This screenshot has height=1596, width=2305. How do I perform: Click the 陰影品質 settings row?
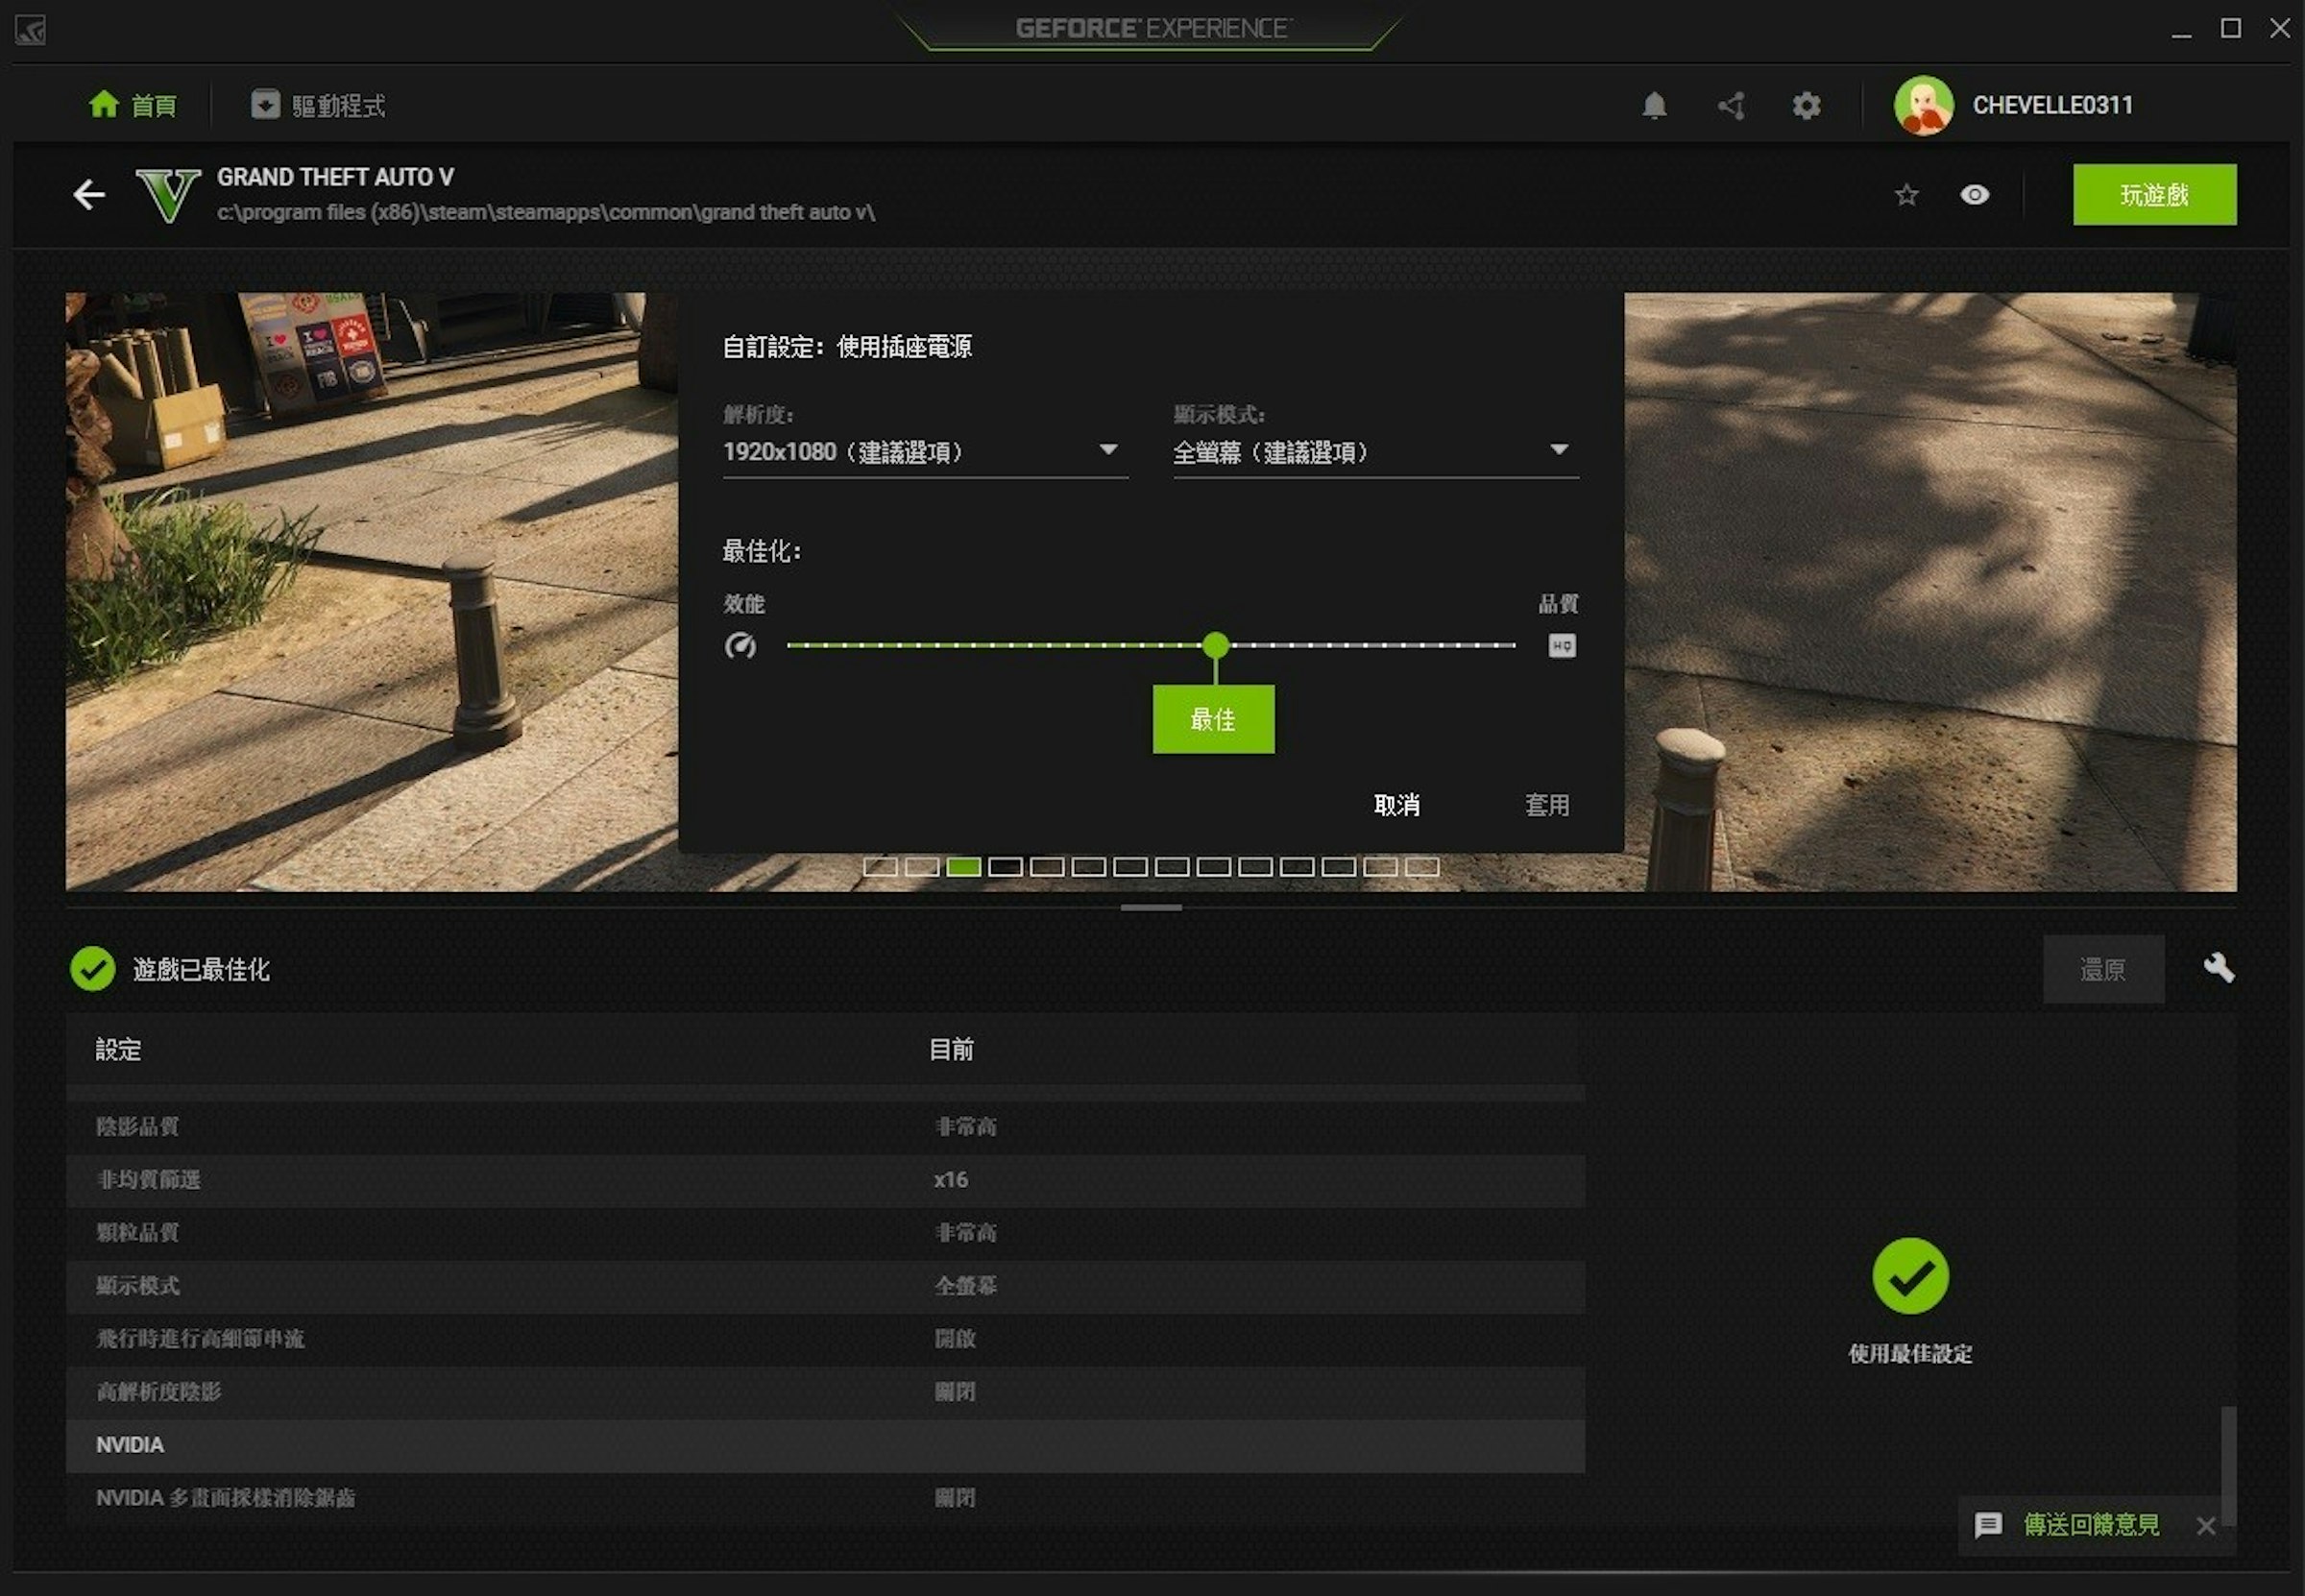(x=825, y=1126)
